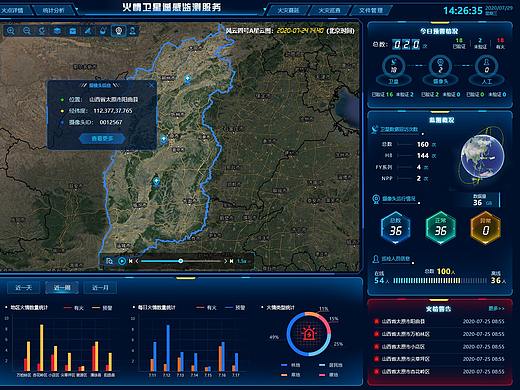Select the 近一周 time range tab
This screenshot has height=390, width=520.
tap(62, 287)
